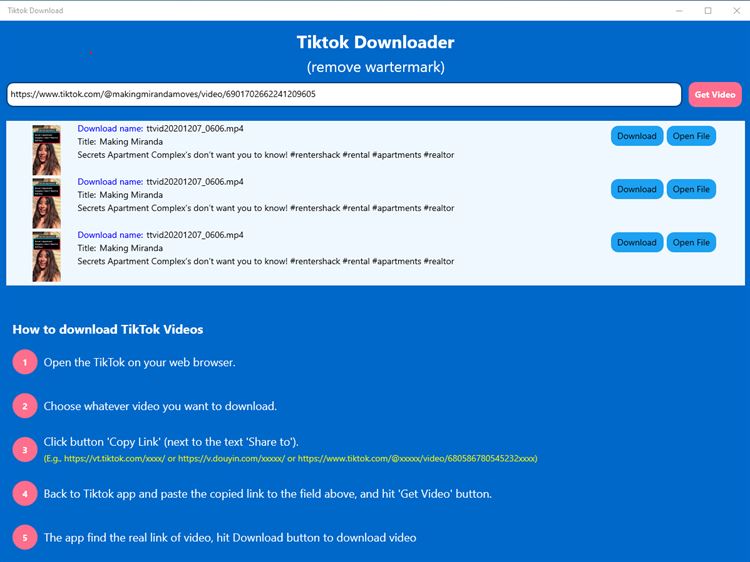Click second row's 'Title: Making Miranda' text
The height and width of the screenshot is (562, 750).
click(120, 195)
